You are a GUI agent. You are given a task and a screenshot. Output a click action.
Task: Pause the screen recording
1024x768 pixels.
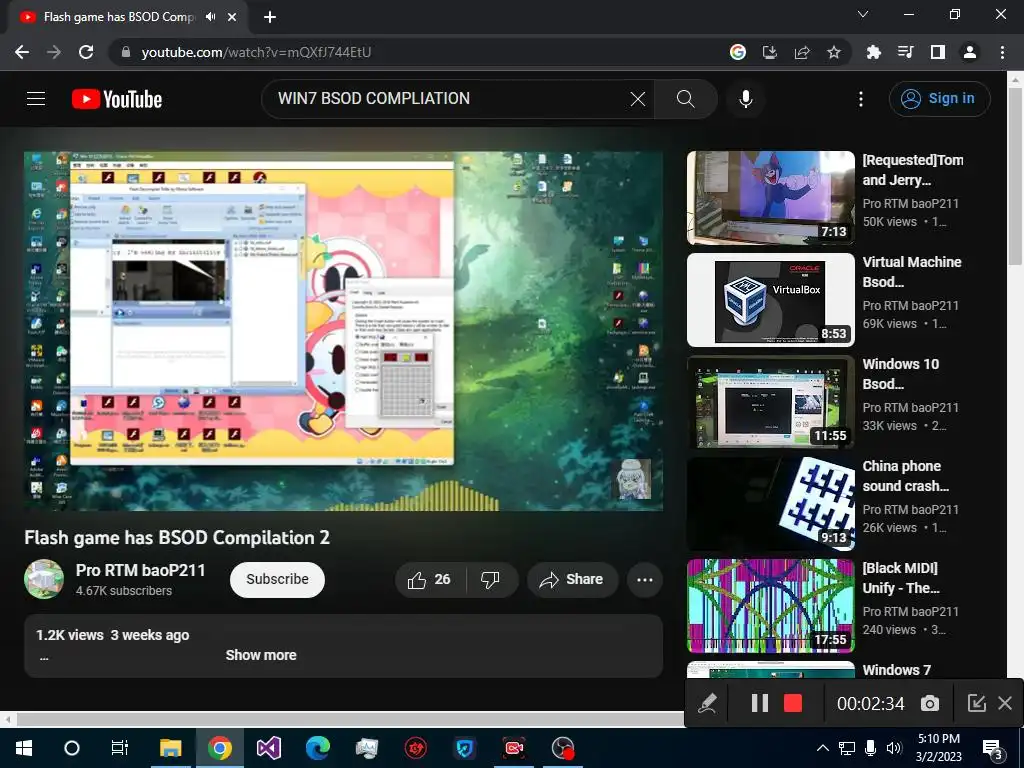(760, 703)
